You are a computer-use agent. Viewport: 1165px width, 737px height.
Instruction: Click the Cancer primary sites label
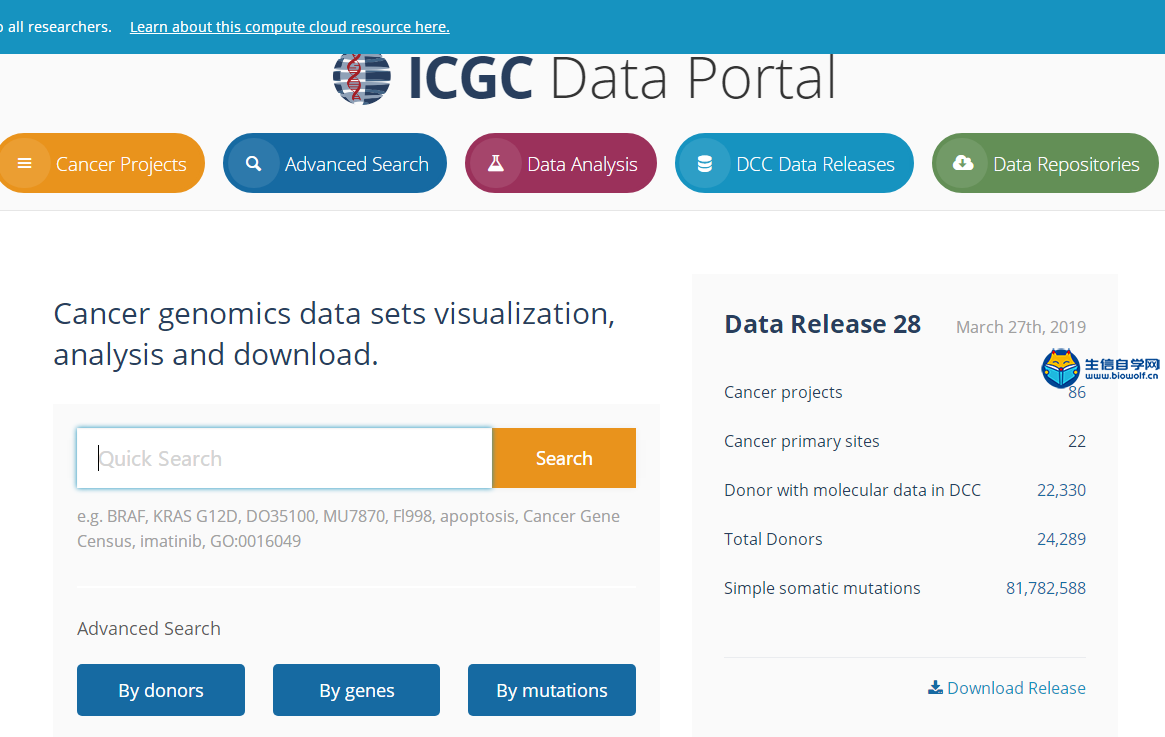click(x=802, y=441)
